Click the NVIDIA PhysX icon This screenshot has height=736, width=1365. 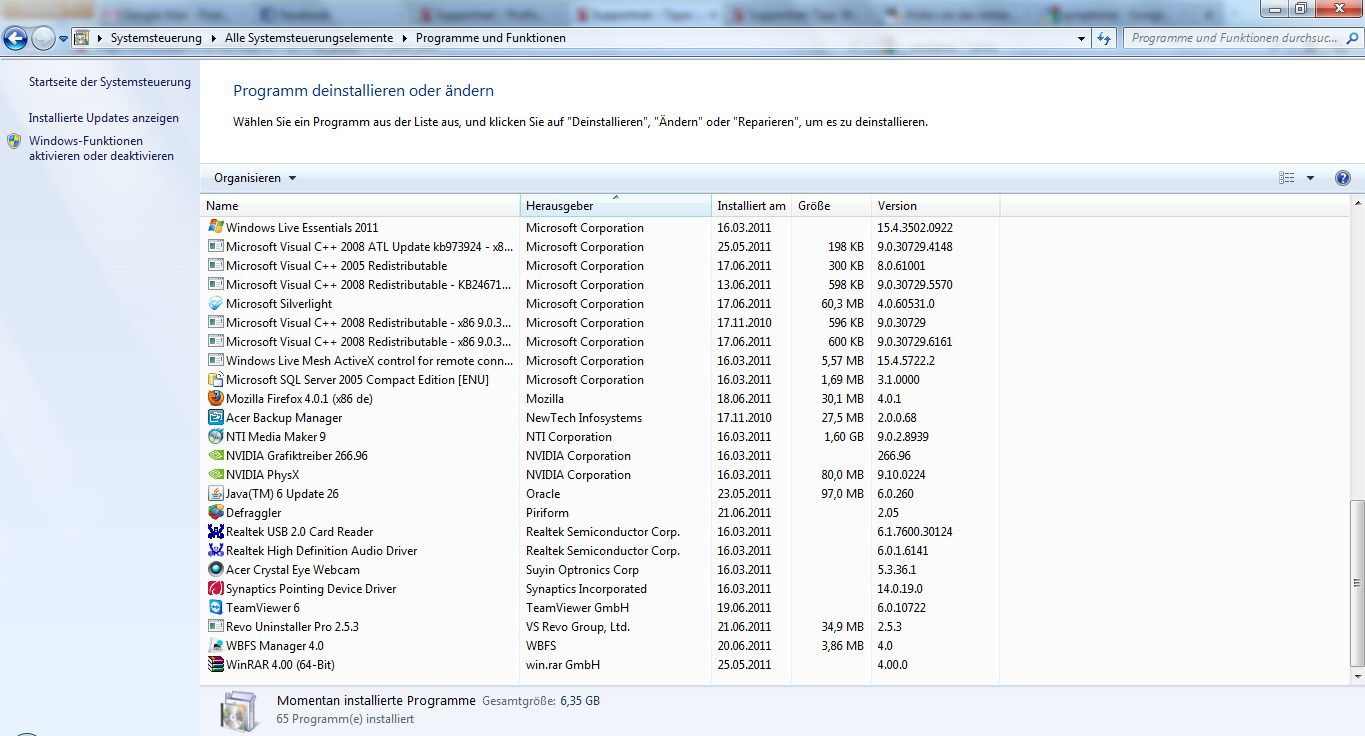click(215, 474)
